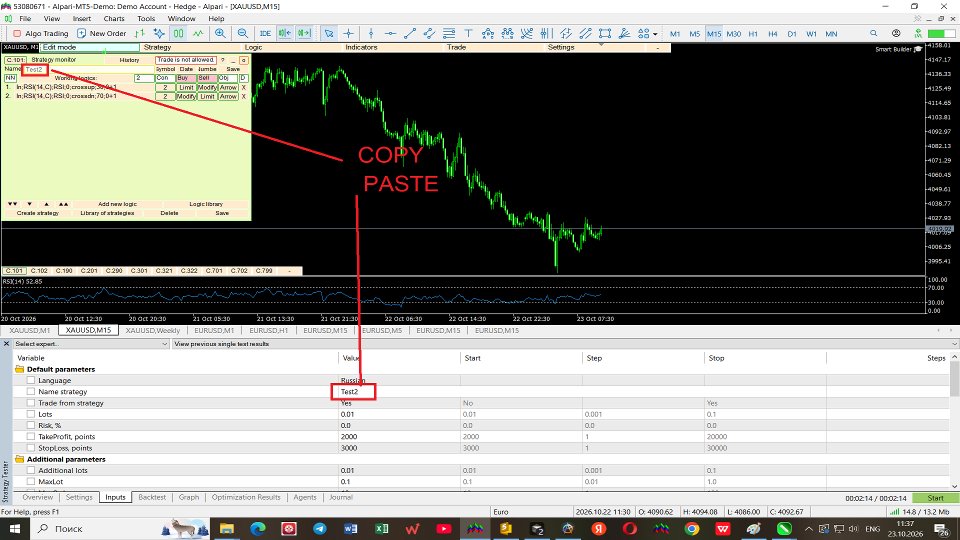The height and width of the screenshot is (540, 960).
Task: Switch timeframe to M1
Action: (675, 34)
